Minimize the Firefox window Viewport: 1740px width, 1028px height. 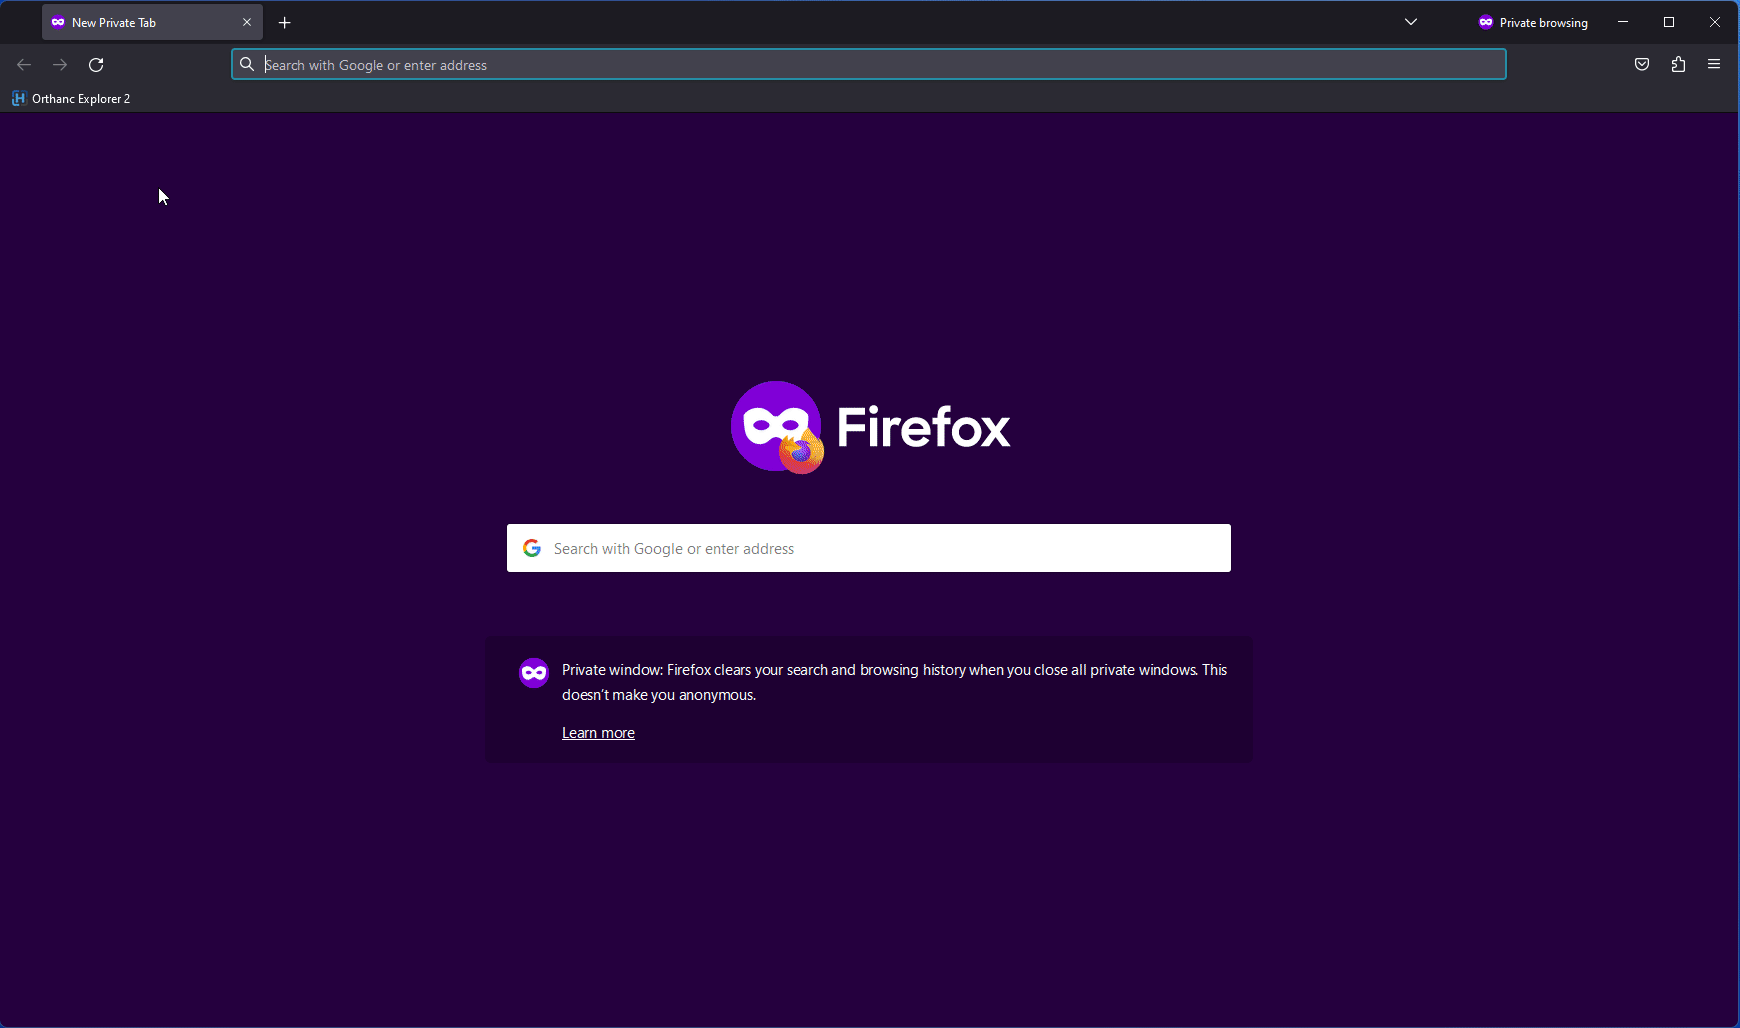point(1623,22)
